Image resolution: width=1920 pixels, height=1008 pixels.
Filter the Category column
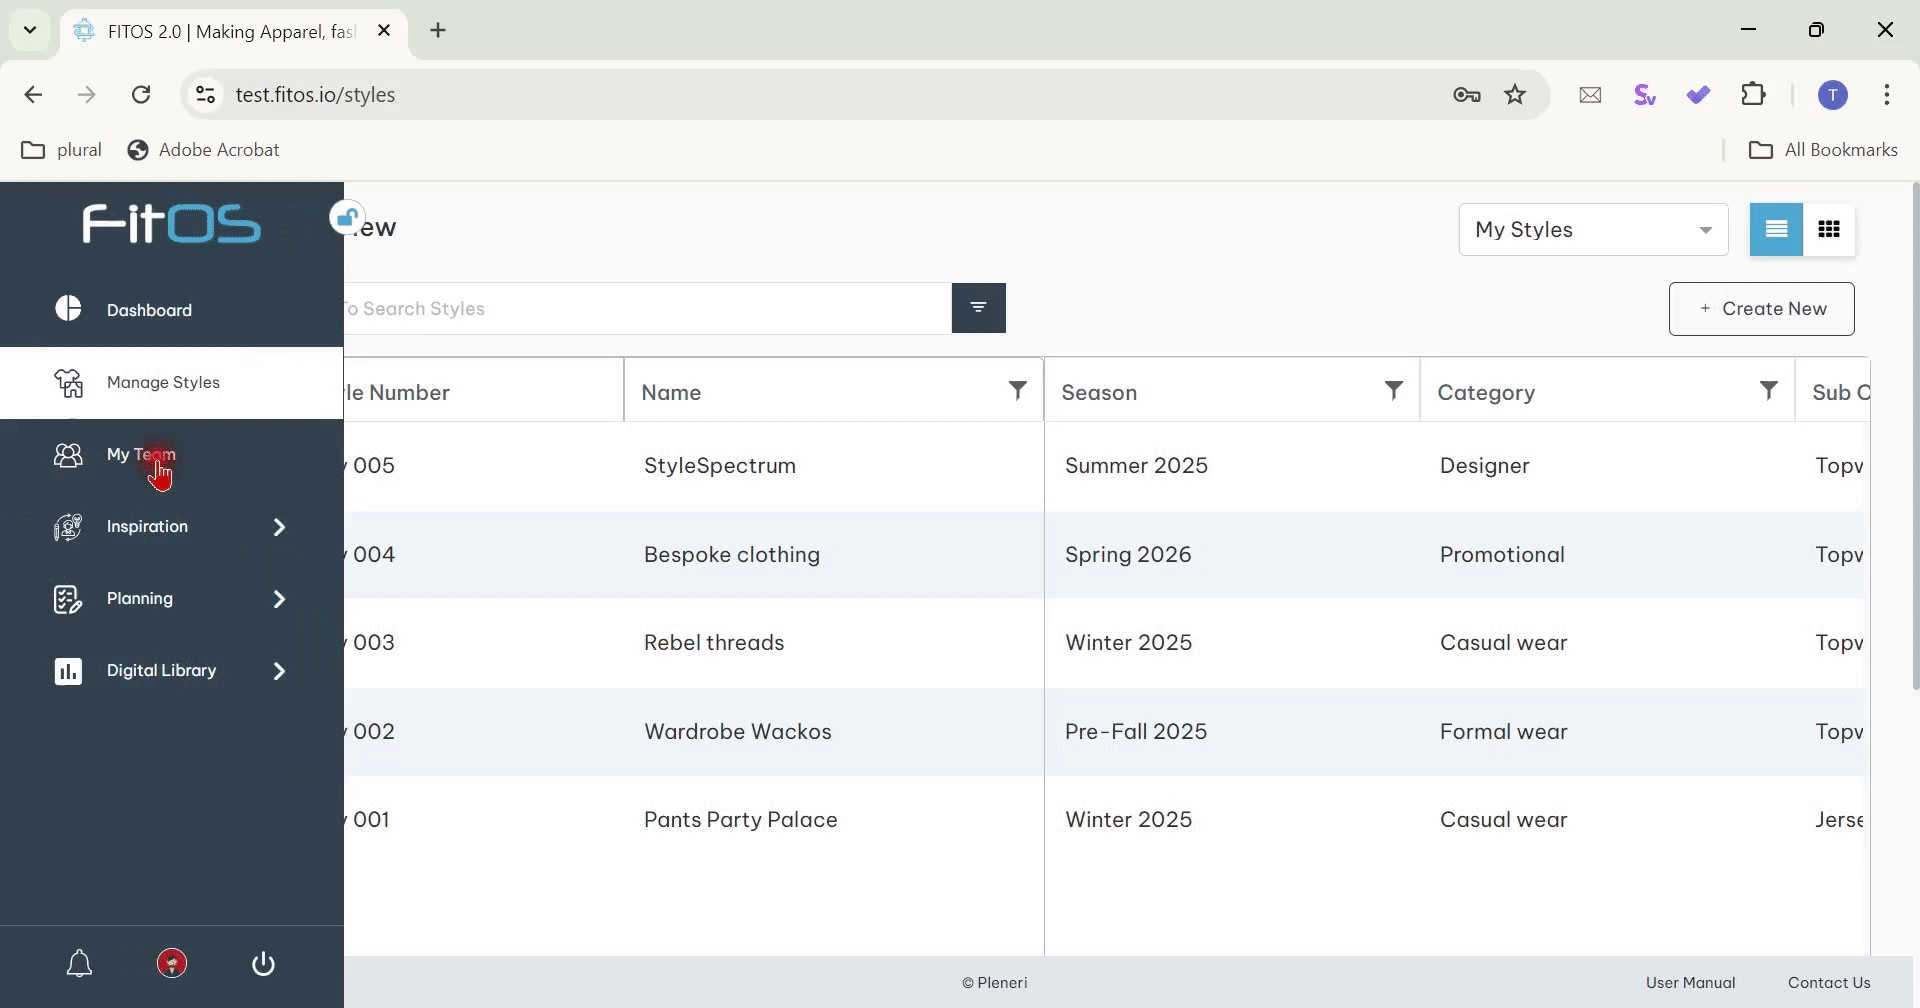(1769, 391)
